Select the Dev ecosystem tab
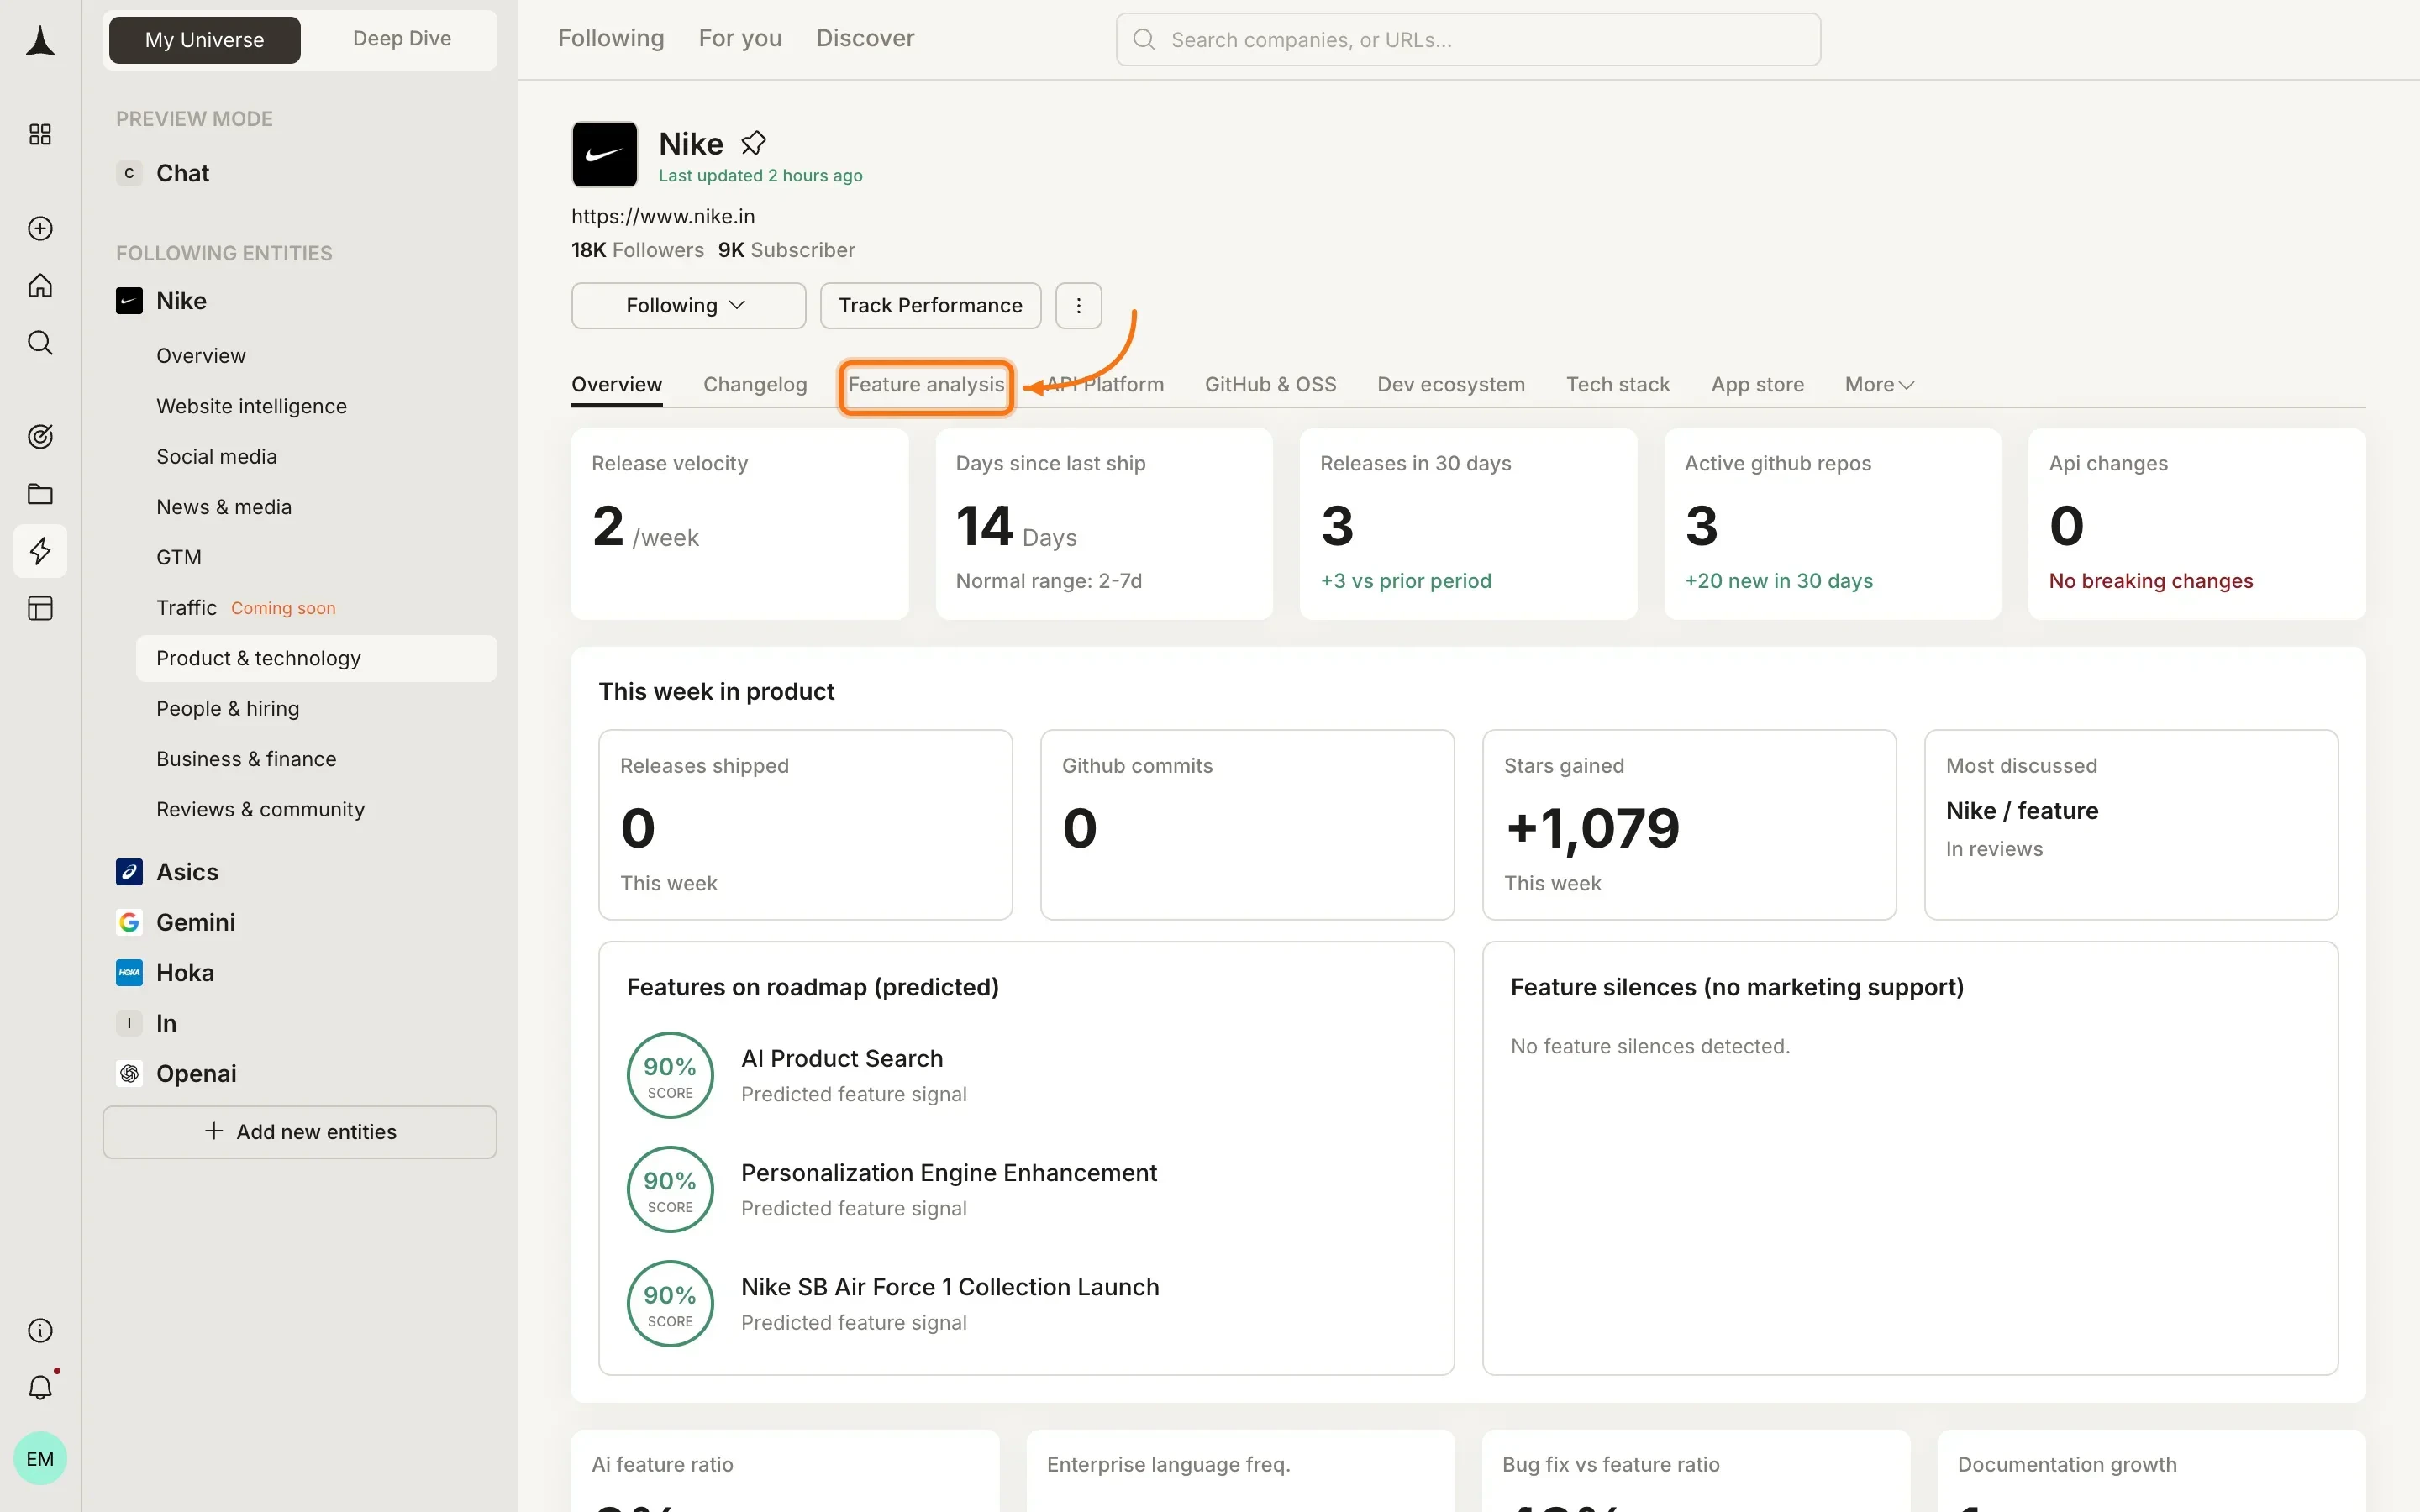 point(1450,384)
